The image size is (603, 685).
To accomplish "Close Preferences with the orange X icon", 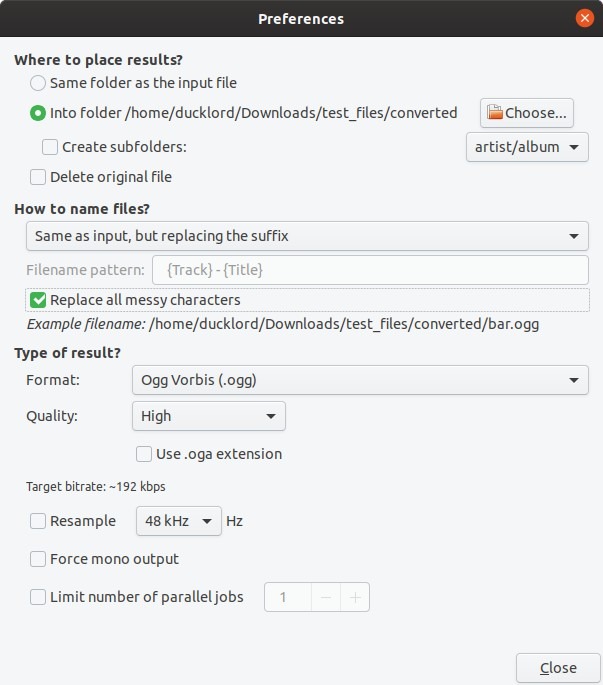I will coord(585,18).
